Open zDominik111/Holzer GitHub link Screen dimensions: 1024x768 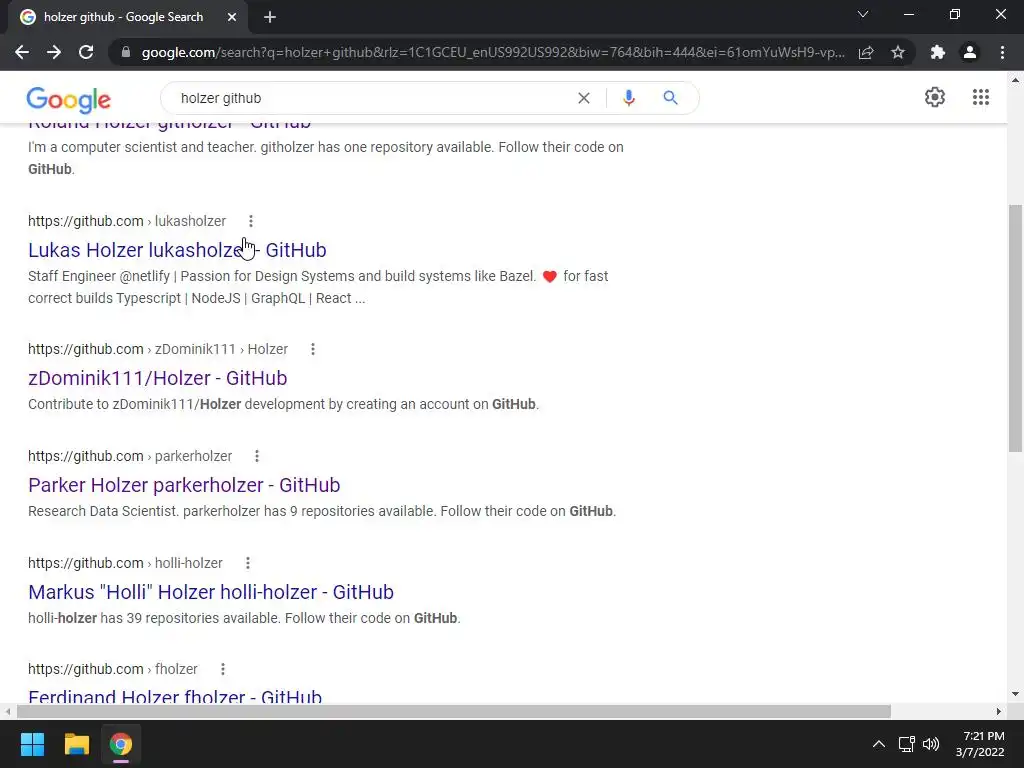(157, 378)
